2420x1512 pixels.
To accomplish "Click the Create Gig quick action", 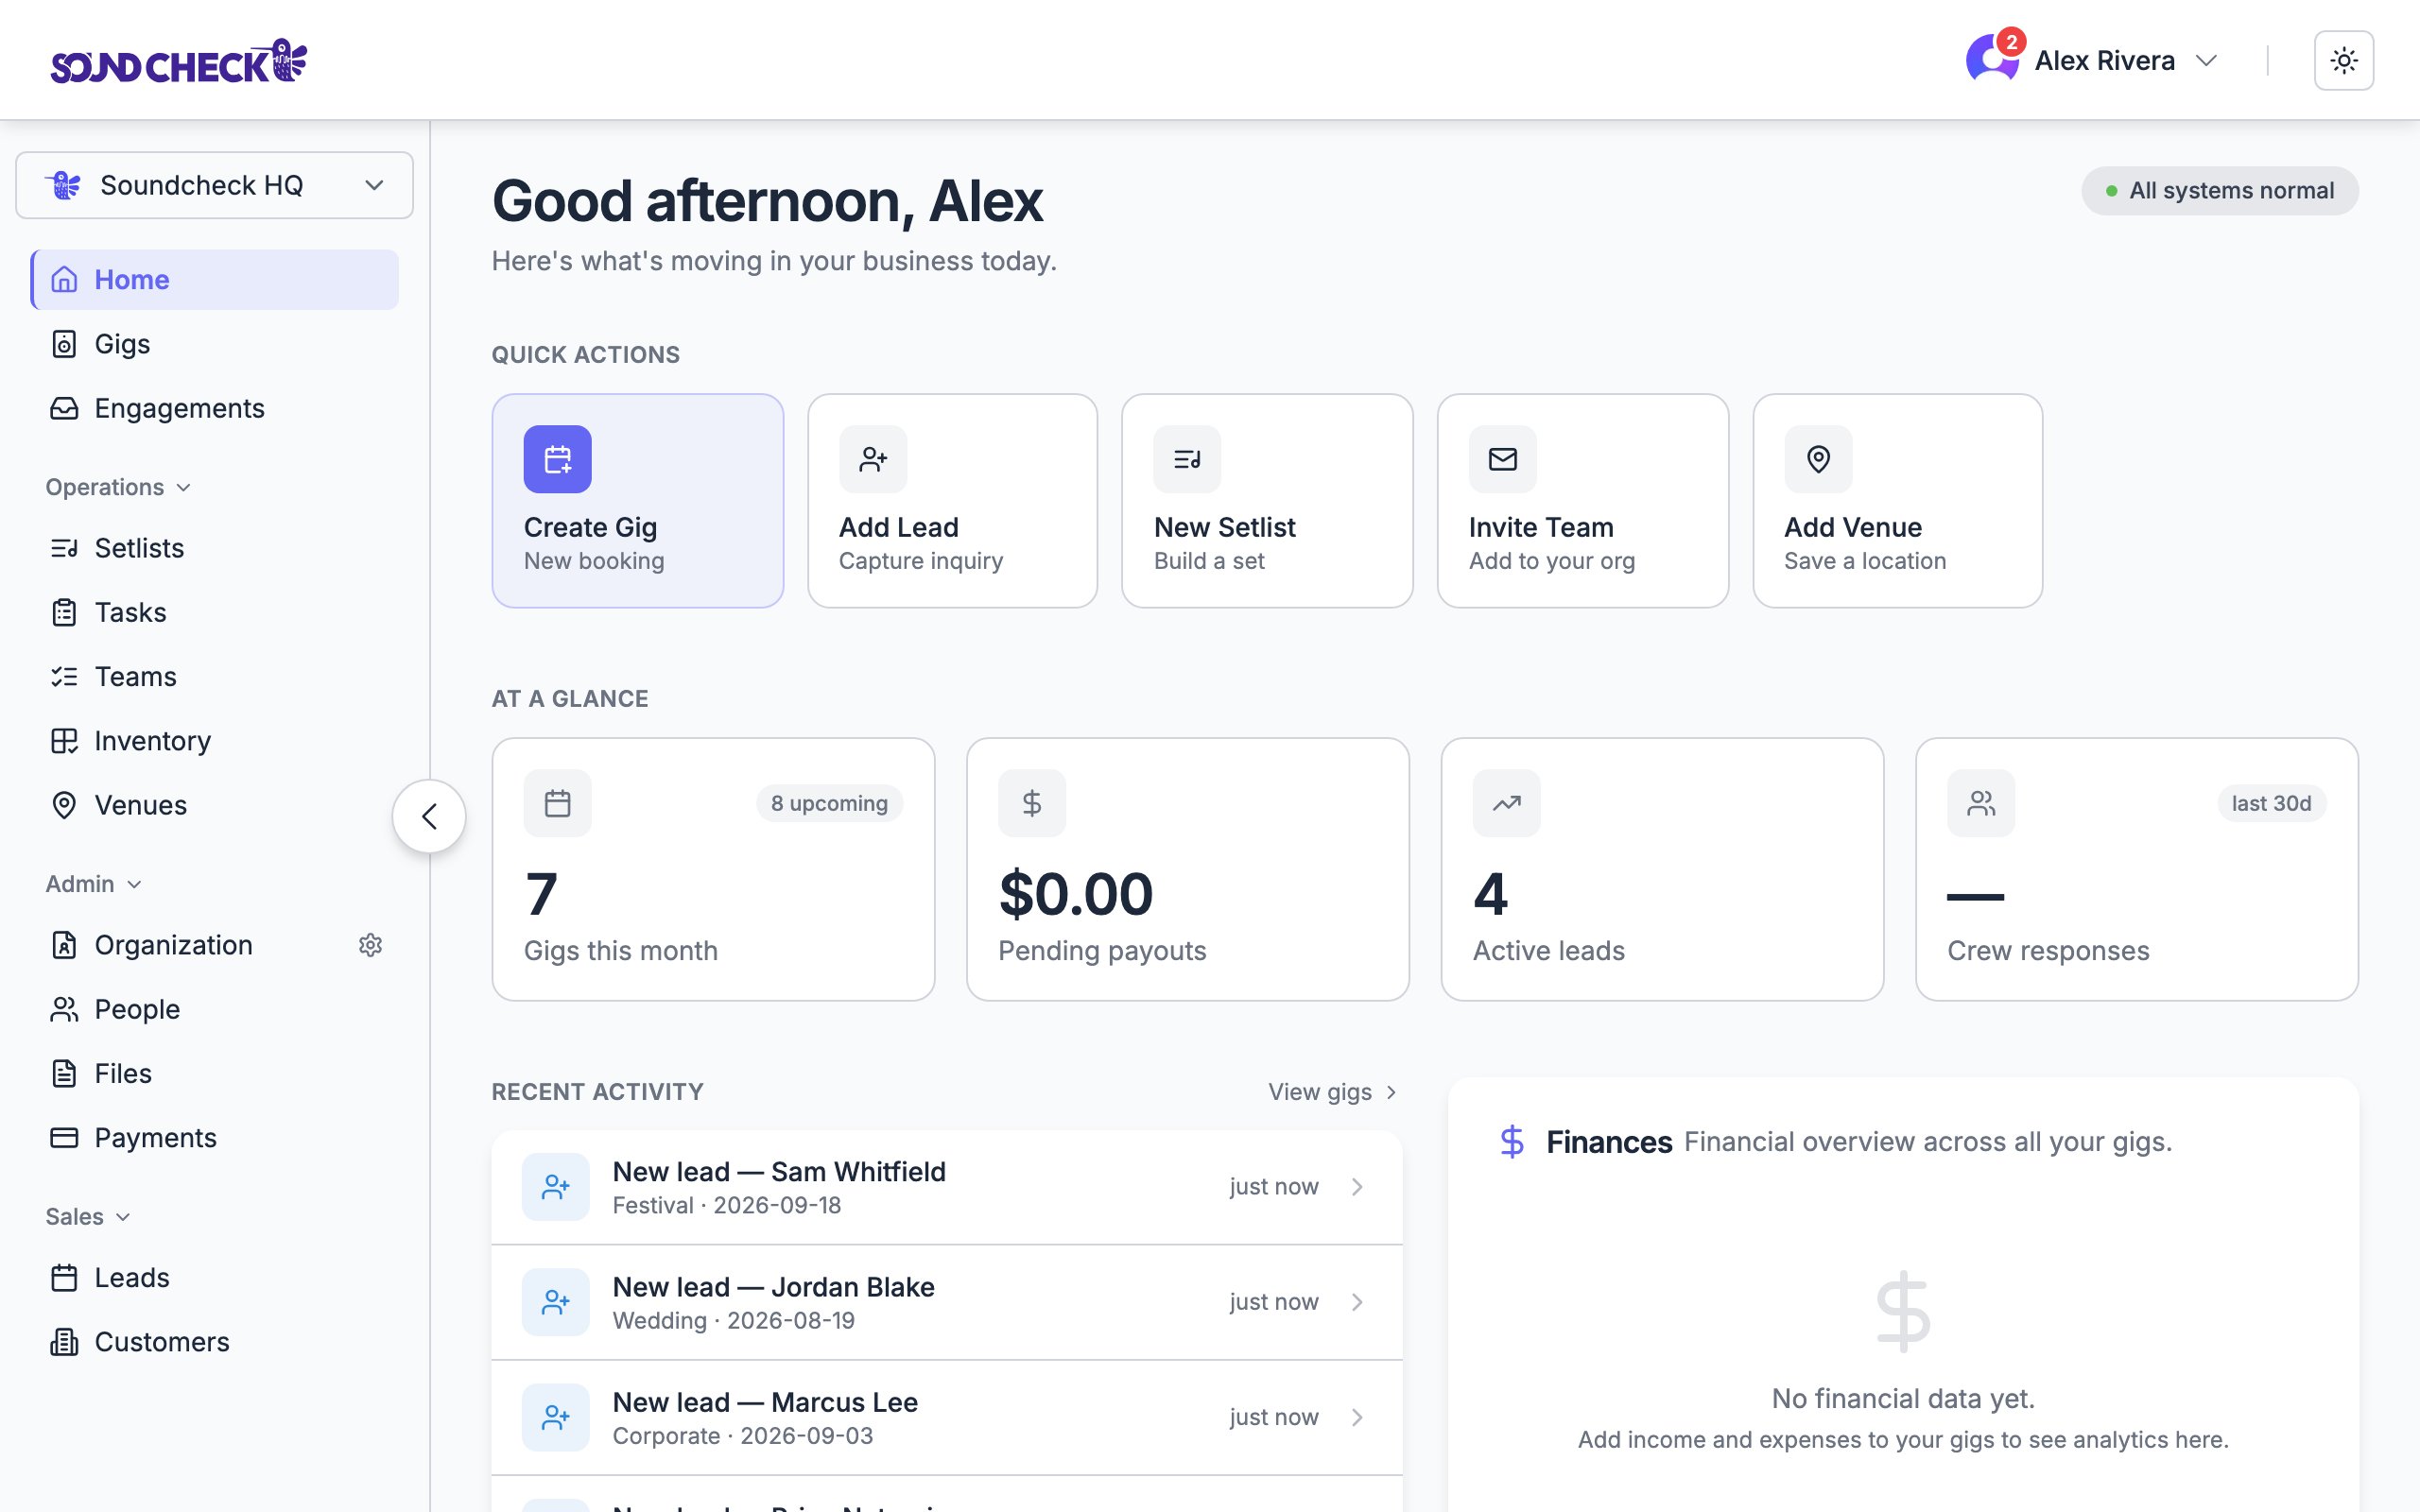I will pyautogui.click(x=637, y=501).
